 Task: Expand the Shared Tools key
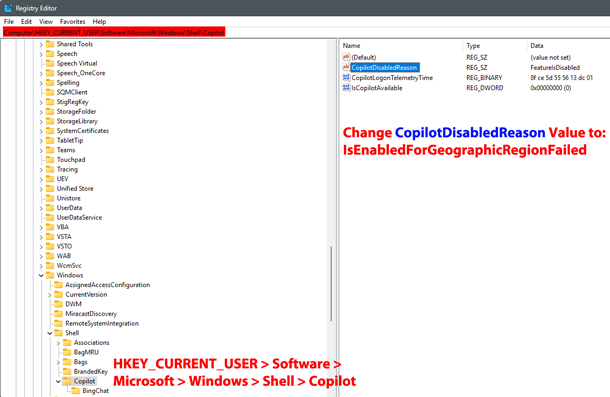click(x=41, y=45)
